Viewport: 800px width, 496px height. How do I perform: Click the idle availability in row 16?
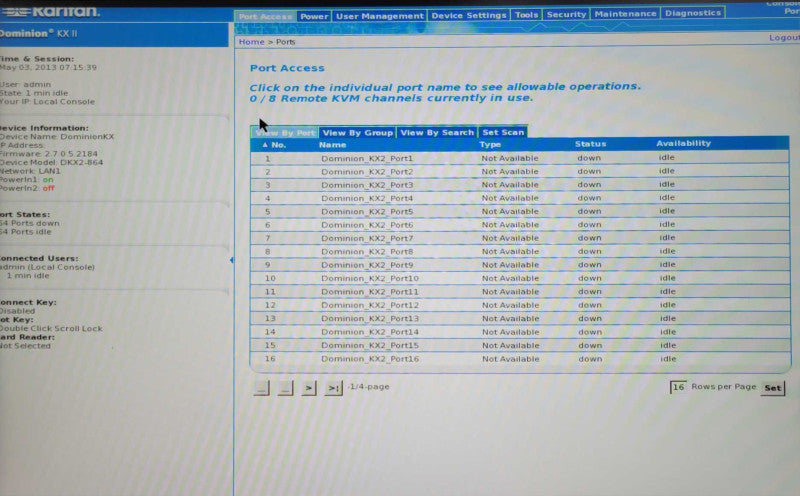coord(668,359)
